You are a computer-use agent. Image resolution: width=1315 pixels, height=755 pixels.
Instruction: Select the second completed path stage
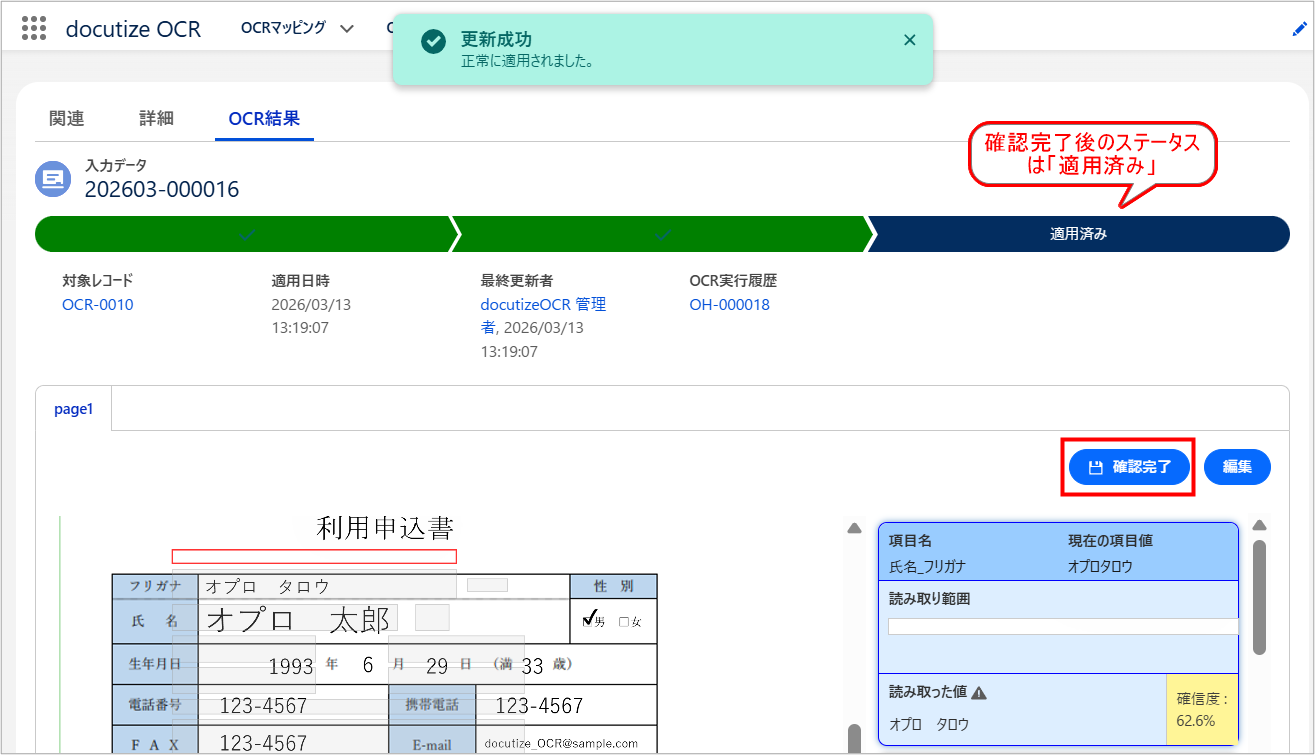(x=660, y=234)
